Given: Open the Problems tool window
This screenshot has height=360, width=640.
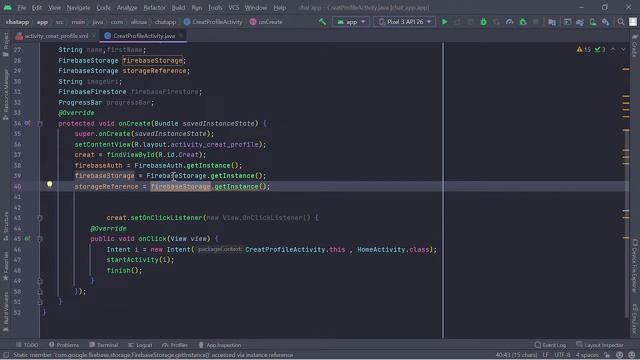Looking at the screenshot, I should [64, 345].
